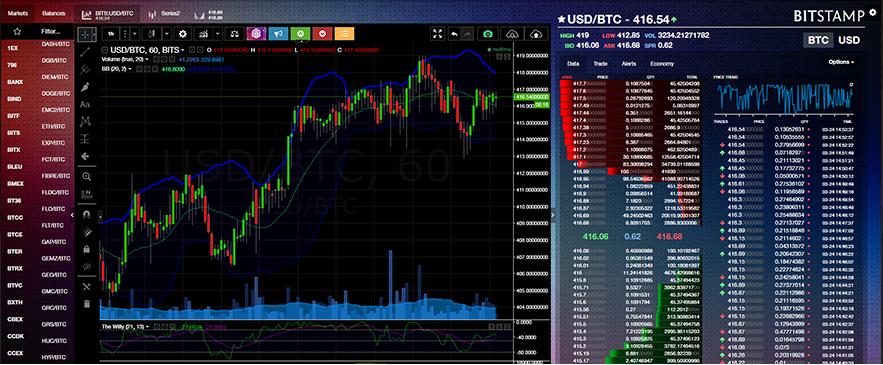This screenshot has height=365, width=883.
Task: Choose the XABCD pattern tool
Action: 86,121
